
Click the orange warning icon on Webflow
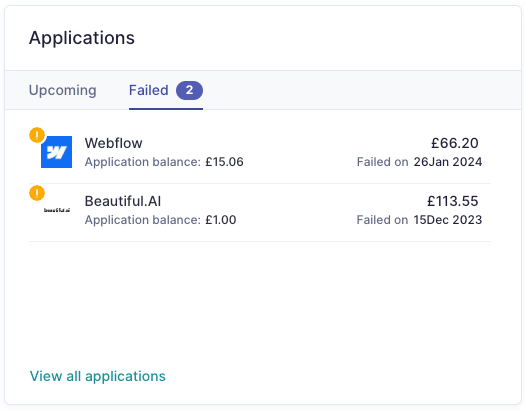tap(37, 135)
